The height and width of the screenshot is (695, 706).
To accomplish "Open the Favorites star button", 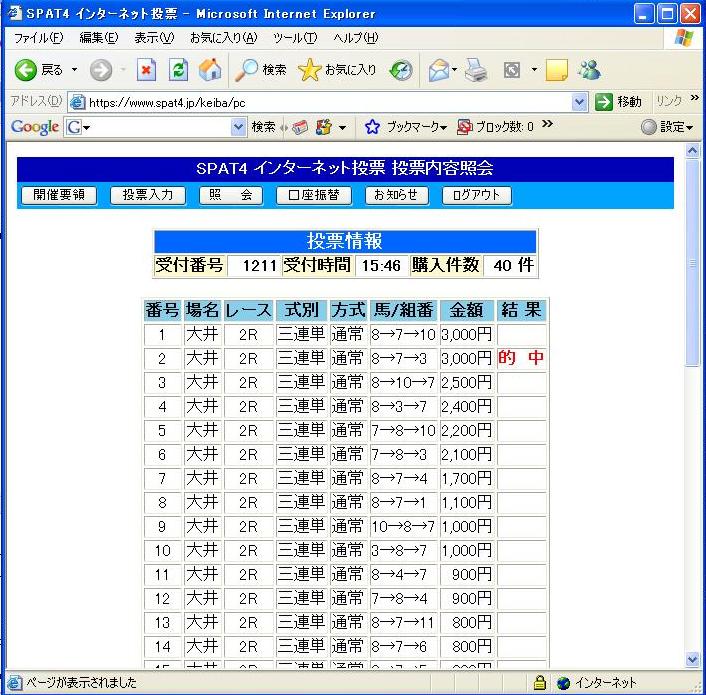I will 337,70.
